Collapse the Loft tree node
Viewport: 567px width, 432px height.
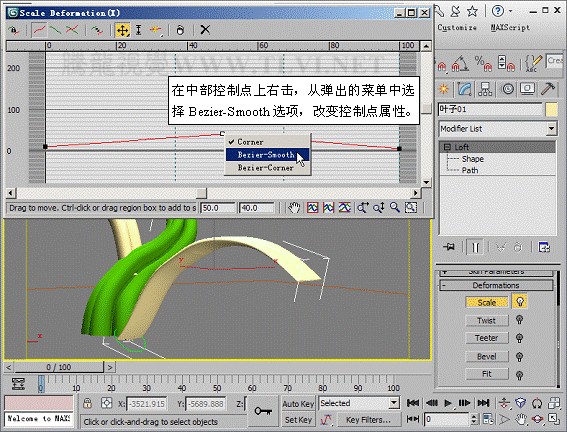(x=447, y=147)
